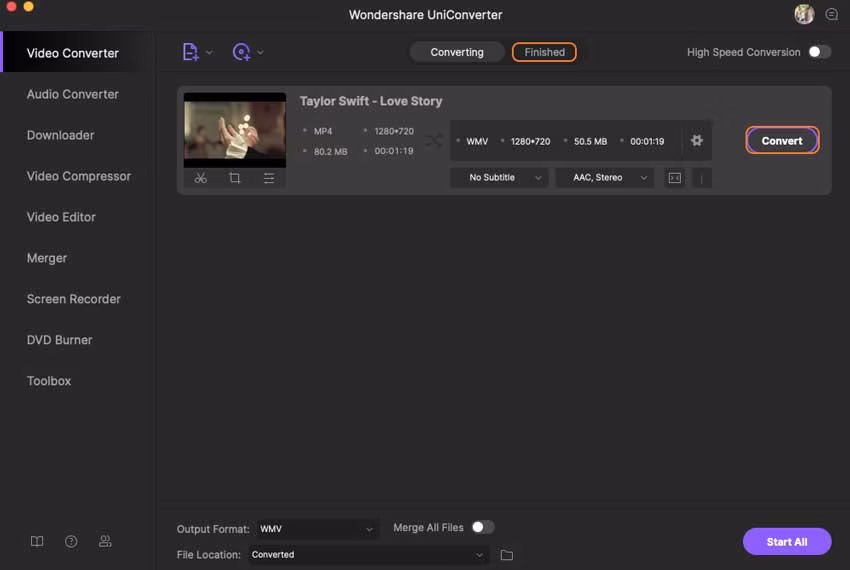Open the Video Compressor section
This screenshot has height=570, width=850.
(79, 176)
